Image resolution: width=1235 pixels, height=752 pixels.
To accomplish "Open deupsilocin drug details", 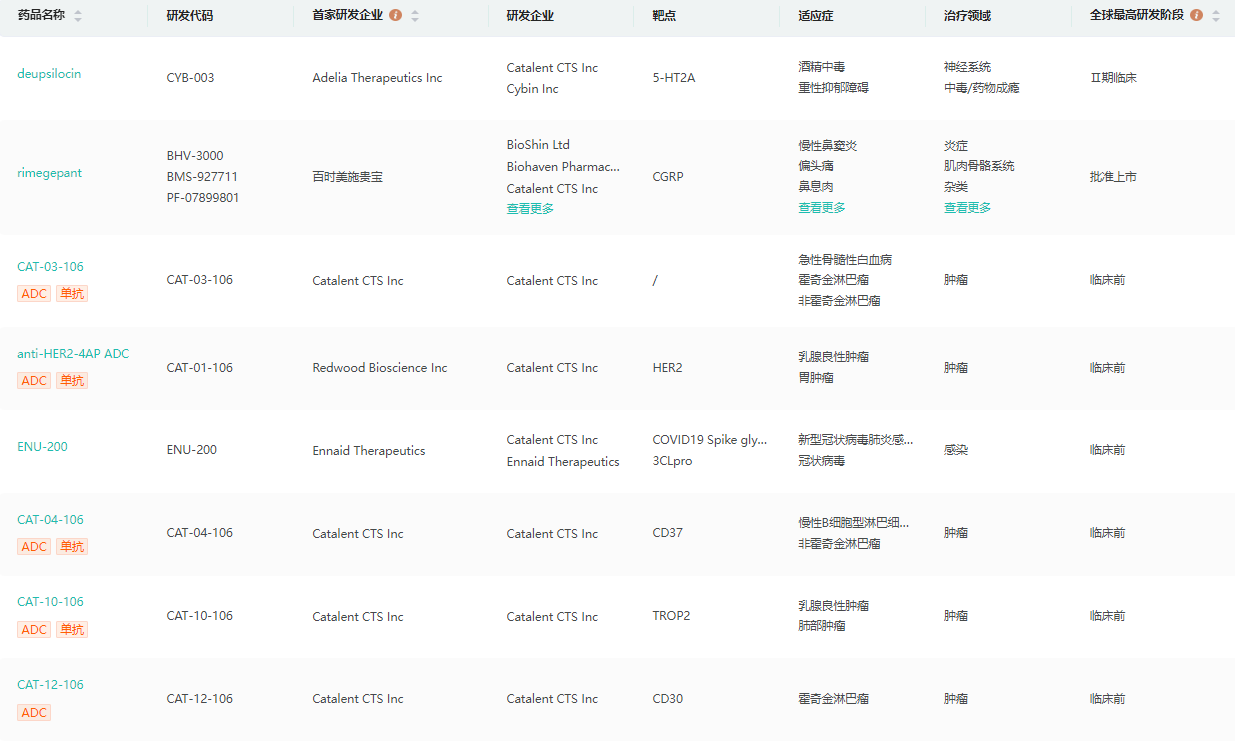I will tap(49, 74).
